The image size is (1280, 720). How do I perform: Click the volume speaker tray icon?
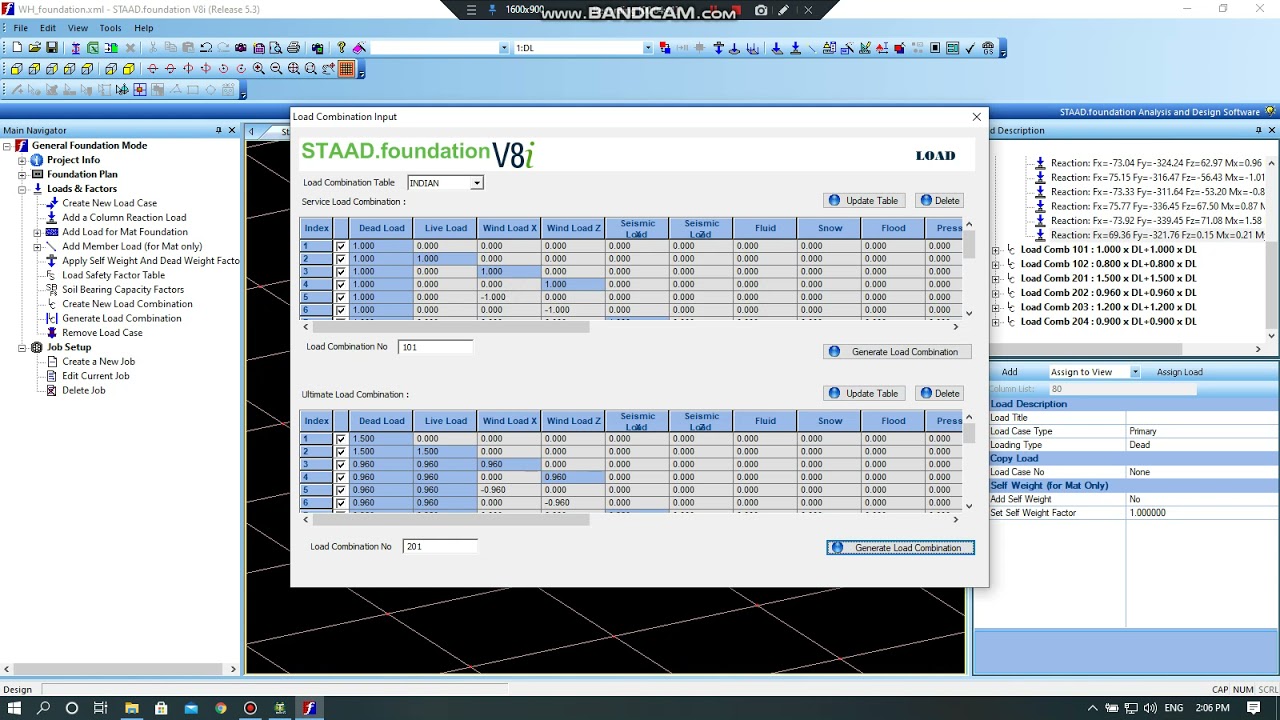click(x=1150, y=708)
